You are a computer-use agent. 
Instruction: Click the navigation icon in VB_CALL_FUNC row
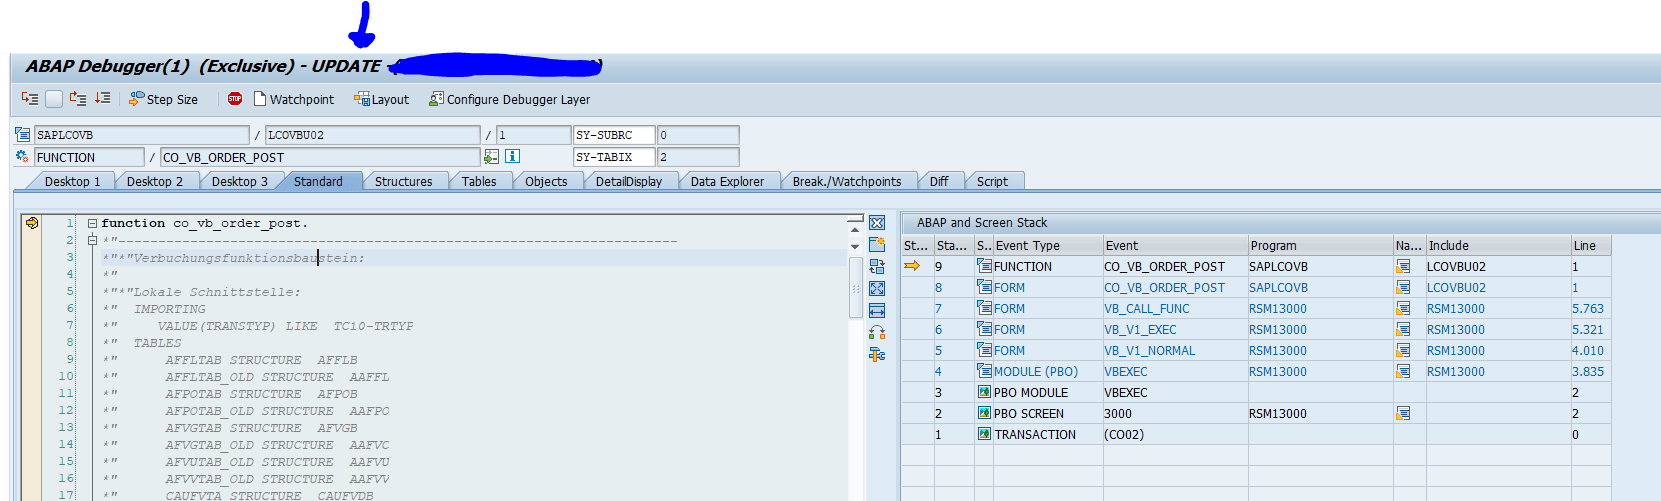coord(1403,308)
